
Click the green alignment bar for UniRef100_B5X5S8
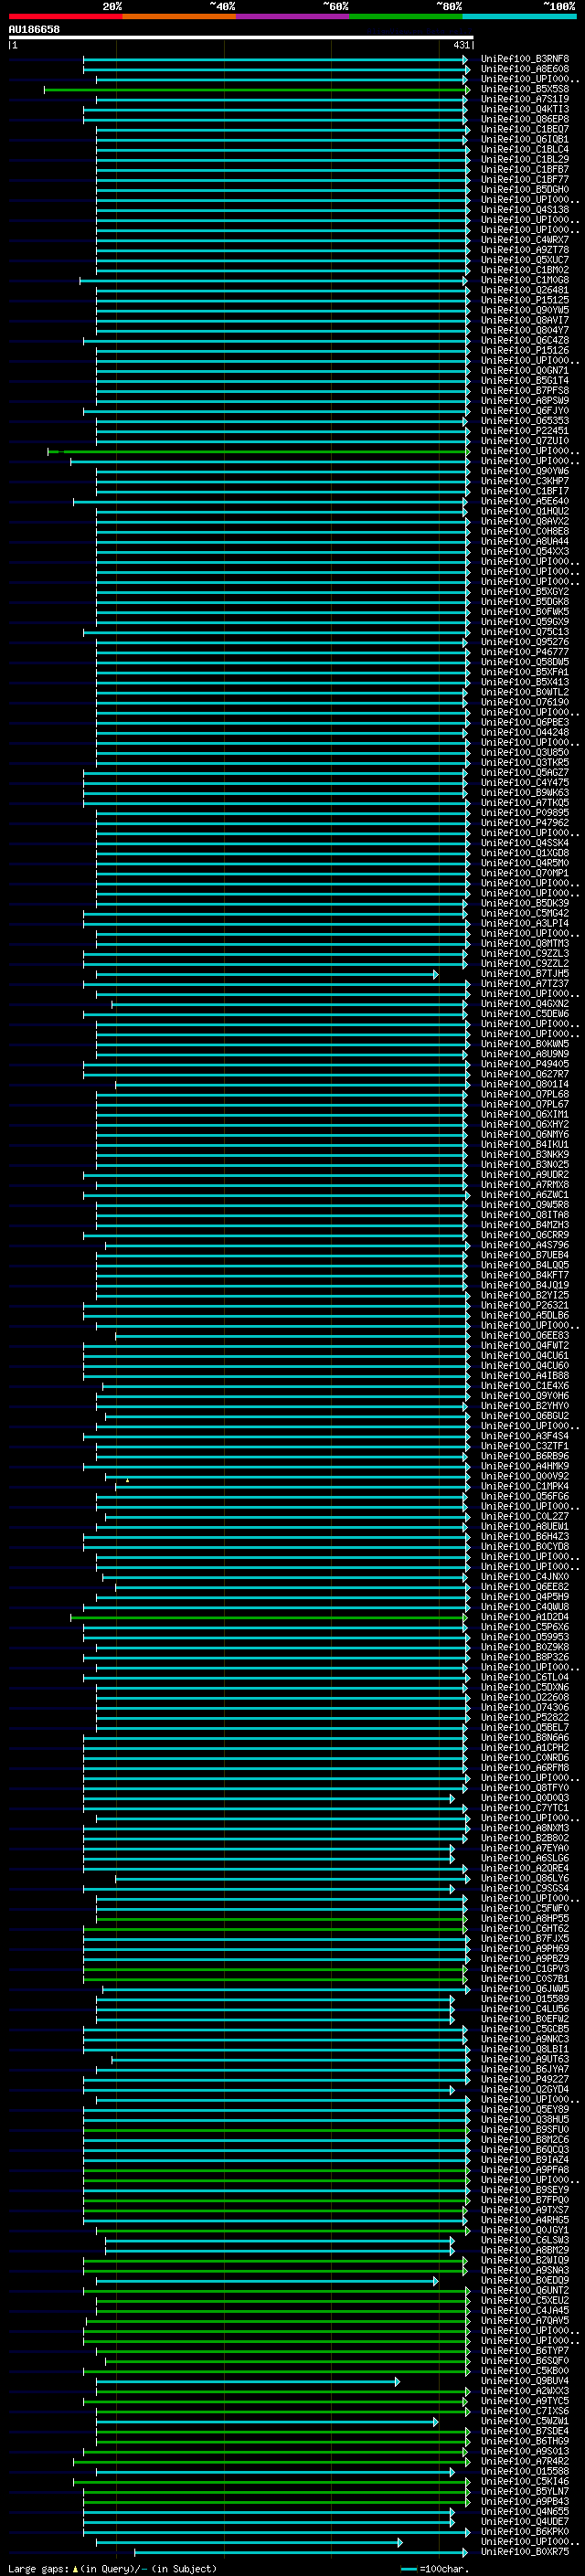[x=256, y=90]
